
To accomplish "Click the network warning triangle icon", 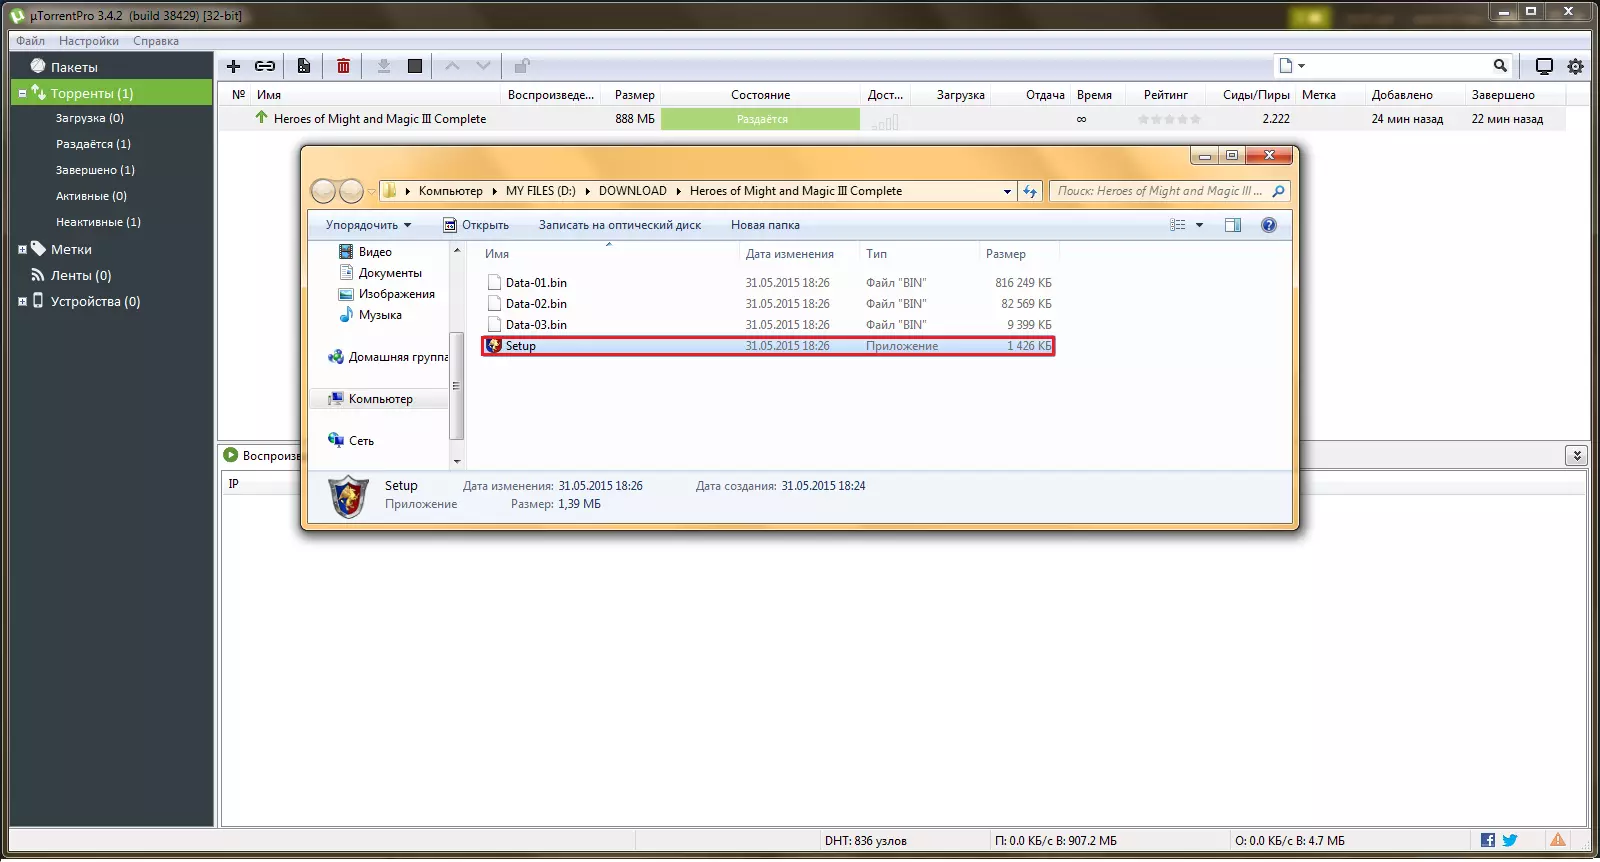I will click(1558, 840).
